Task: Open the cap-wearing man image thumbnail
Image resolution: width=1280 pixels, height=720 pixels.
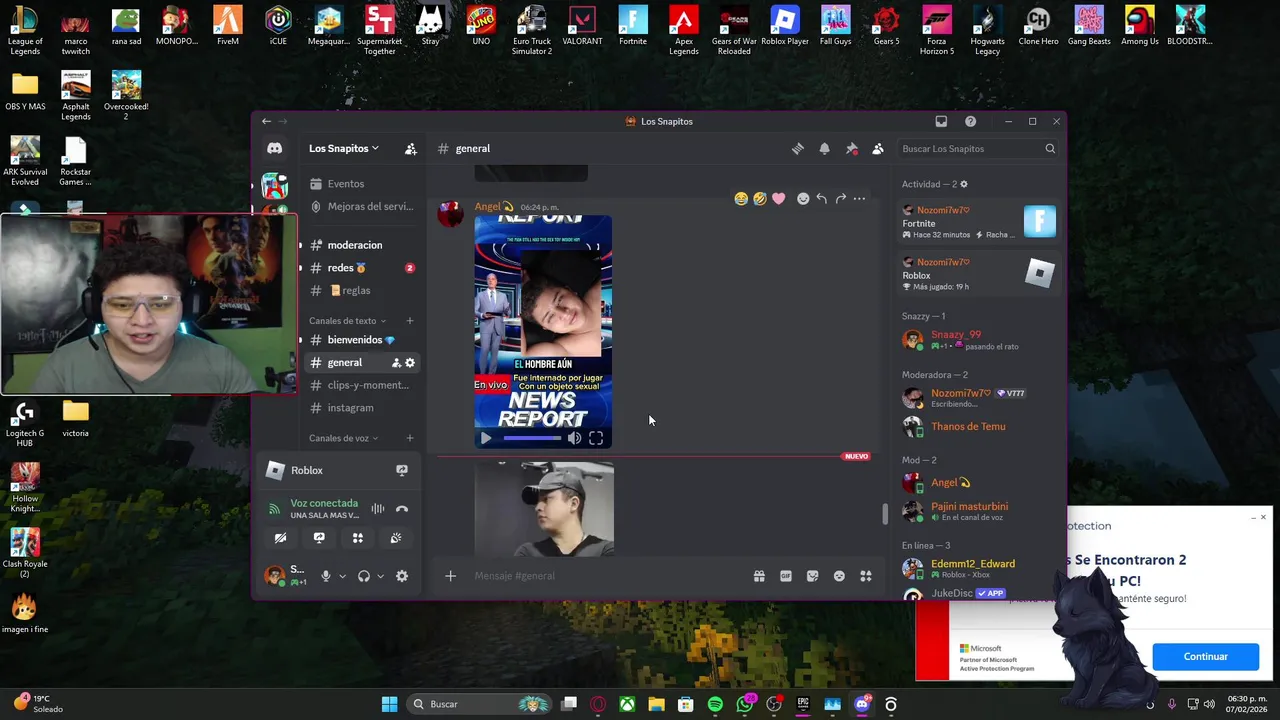Action: click(544, 508)
